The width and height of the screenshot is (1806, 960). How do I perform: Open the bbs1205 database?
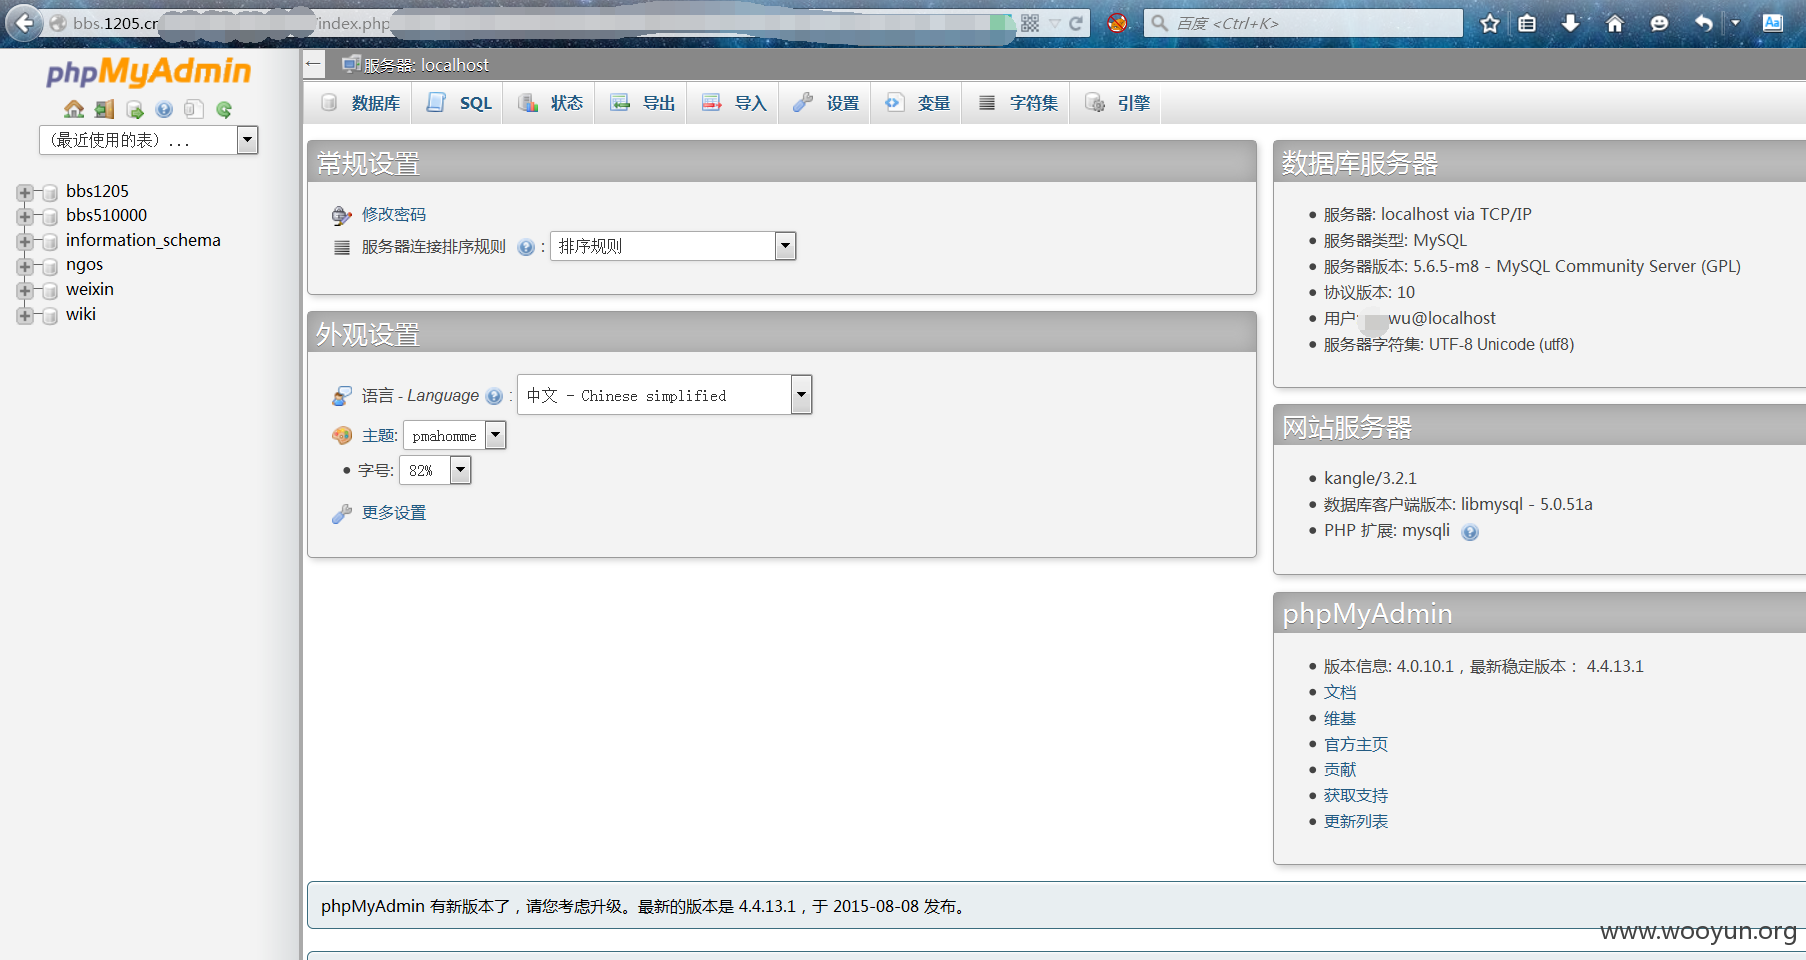(x=97, y=191)
